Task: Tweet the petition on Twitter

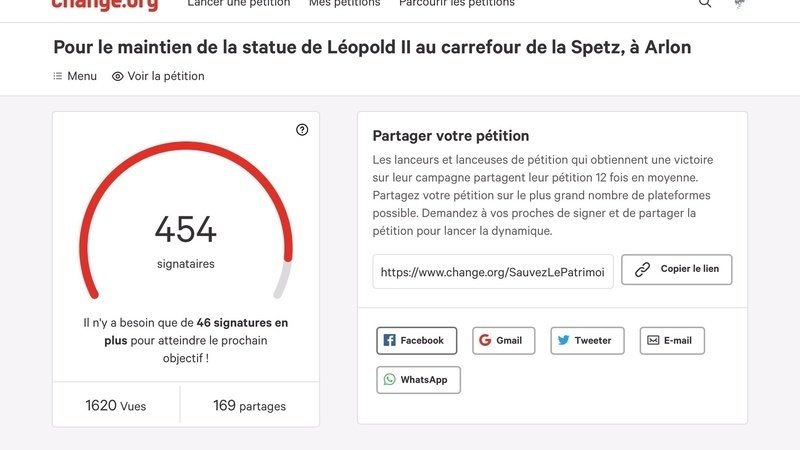Action: (x=587, y=340)
